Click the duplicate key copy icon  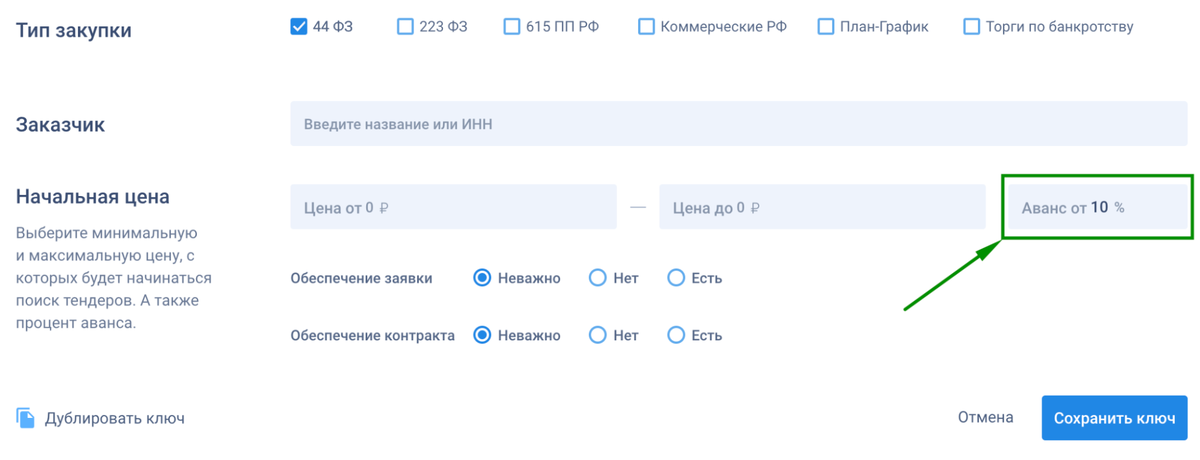tap(26, 417)
